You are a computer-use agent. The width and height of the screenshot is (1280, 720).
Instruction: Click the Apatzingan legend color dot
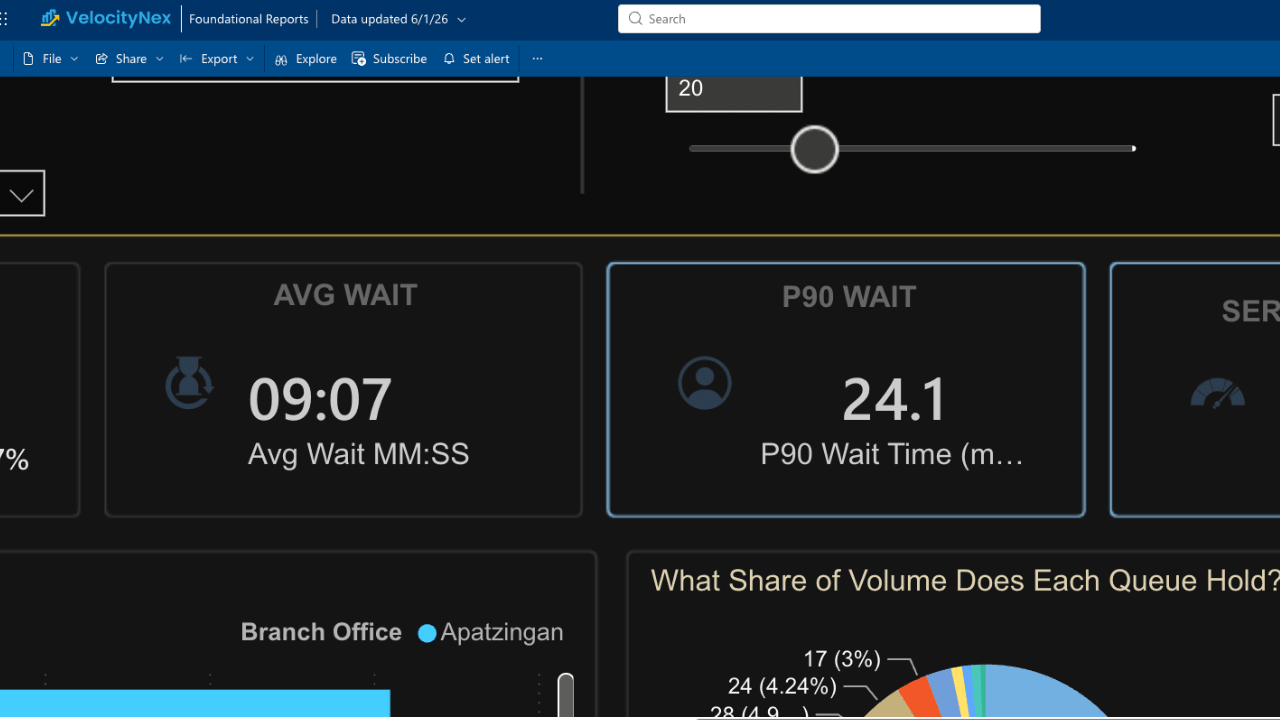[x=427, y=633]
